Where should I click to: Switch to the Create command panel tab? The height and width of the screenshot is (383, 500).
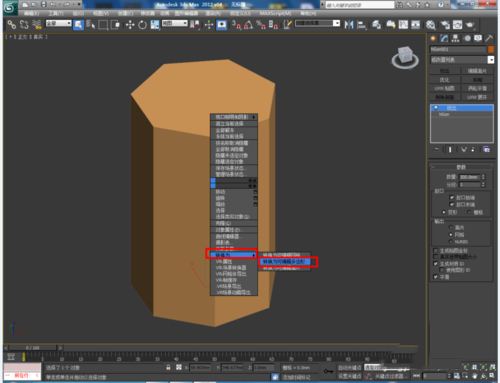(433, 38)
